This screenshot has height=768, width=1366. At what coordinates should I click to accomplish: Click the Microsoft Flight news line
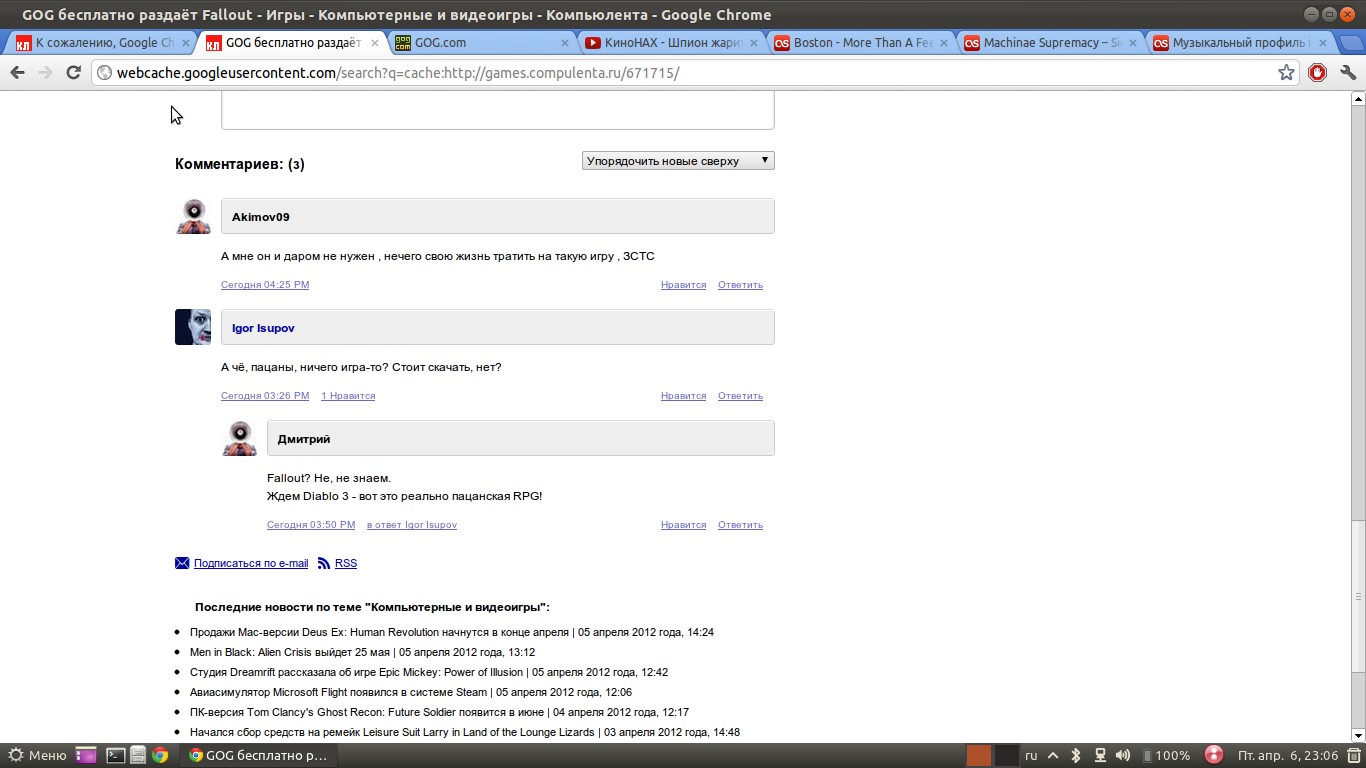point(411,692)
